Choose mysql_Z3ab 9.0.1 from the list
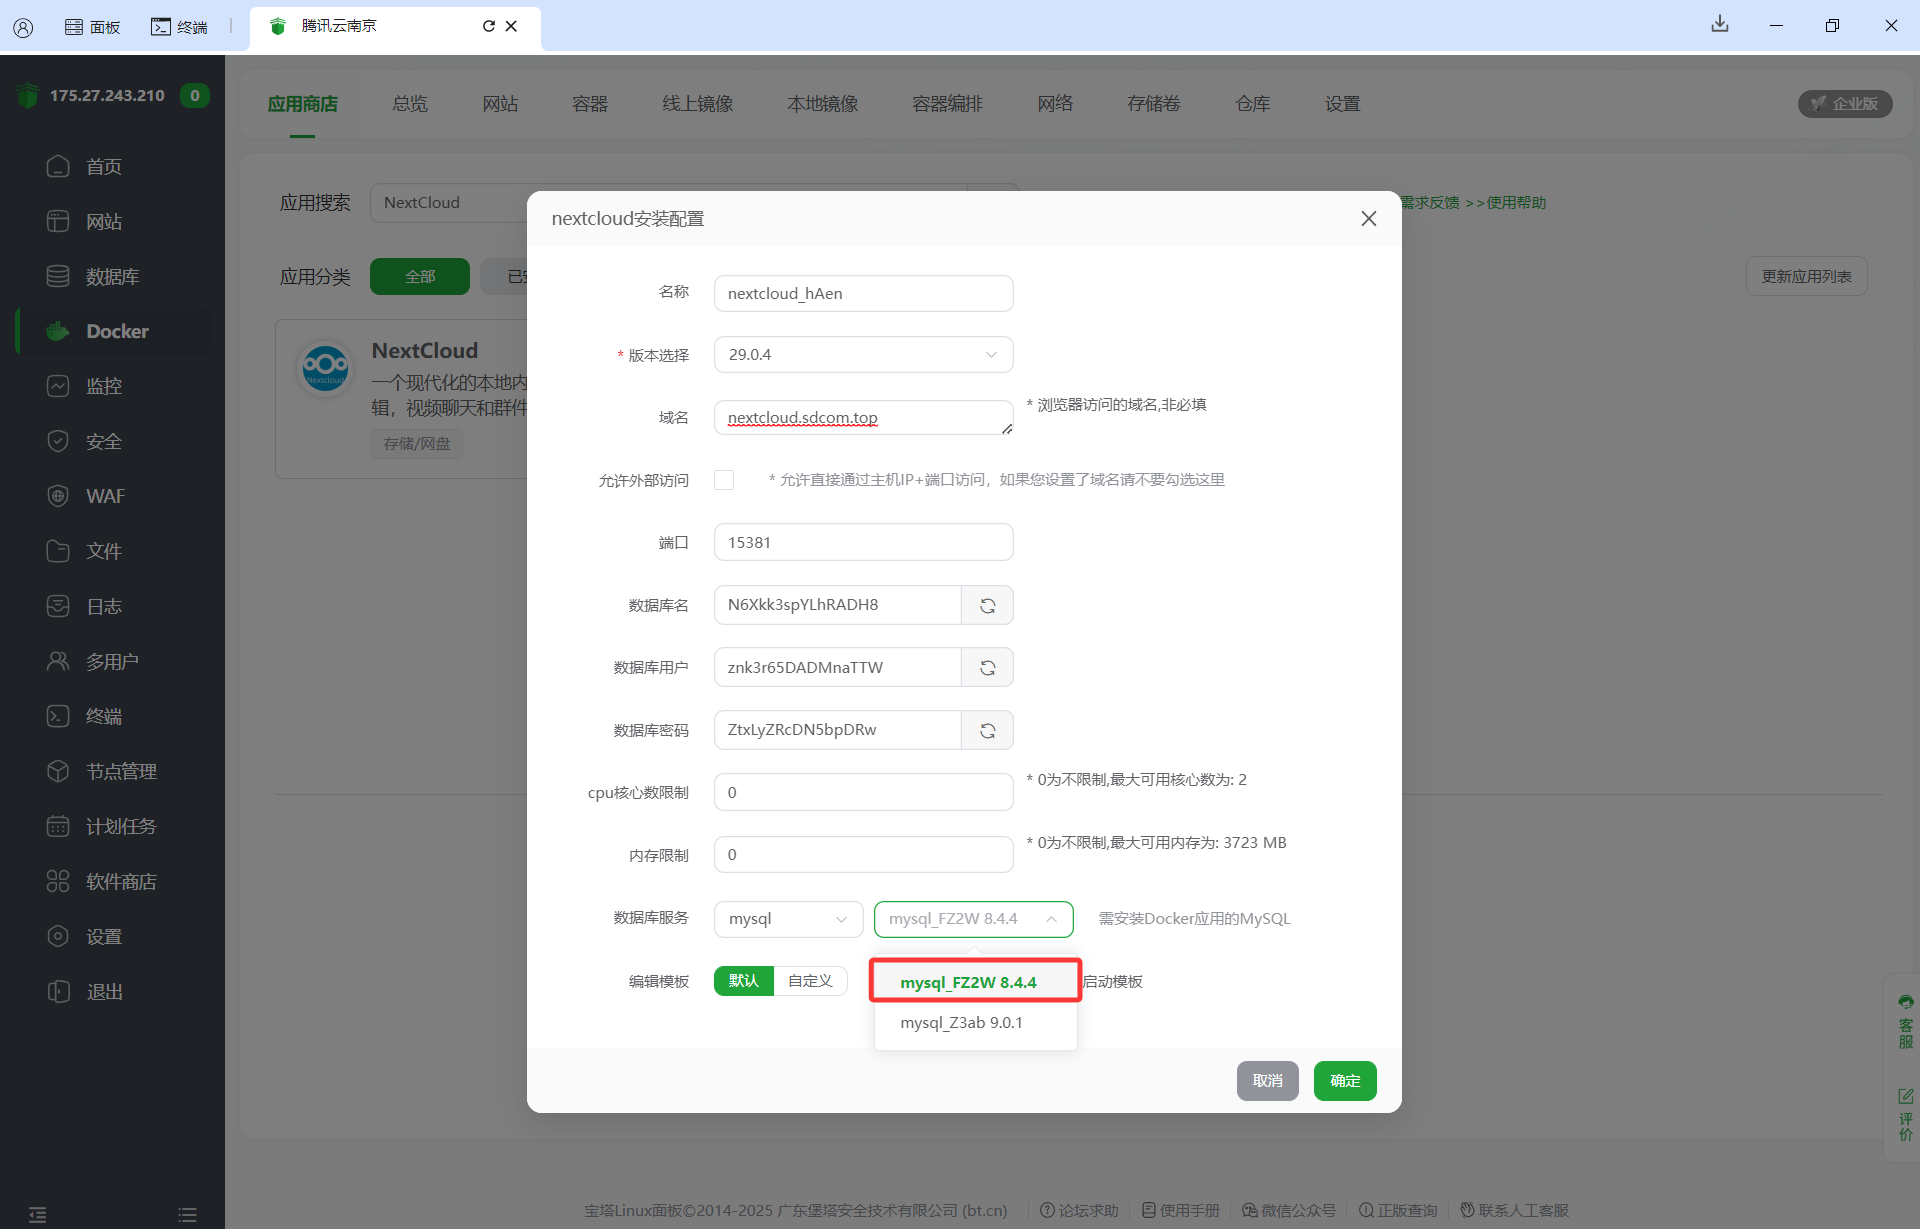This screenshot has width=1920, height=1230. click(x=961, y=1023)
